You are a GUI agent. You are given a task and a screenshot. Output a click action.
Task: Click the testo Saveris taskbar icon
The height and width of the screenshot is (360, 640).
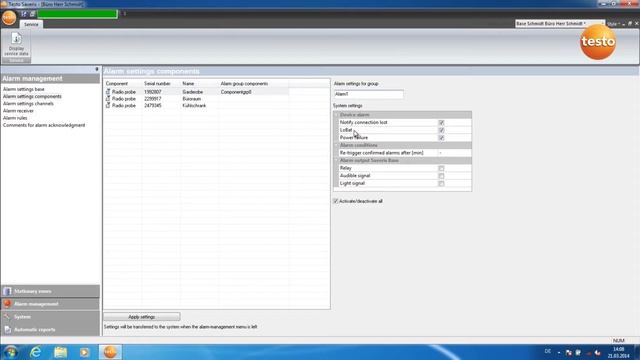[110, 352]
